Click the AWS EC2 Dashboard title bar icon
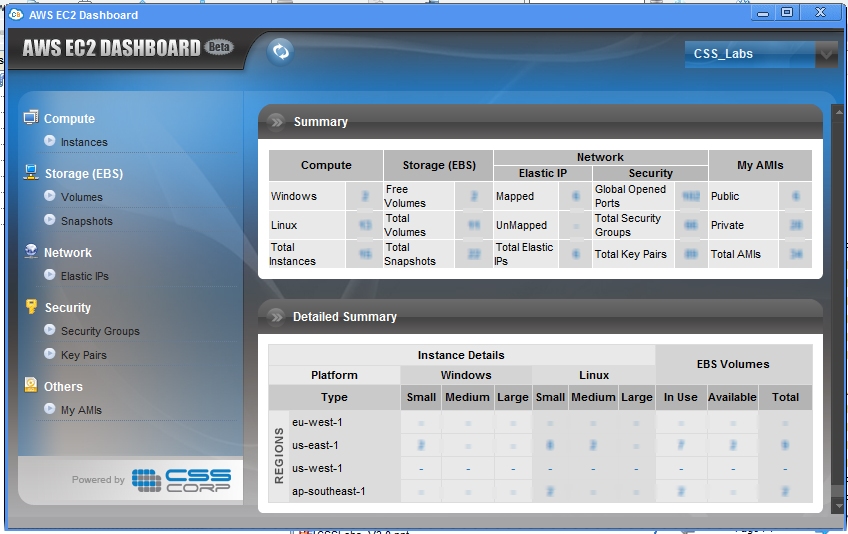 coord(16,14)
